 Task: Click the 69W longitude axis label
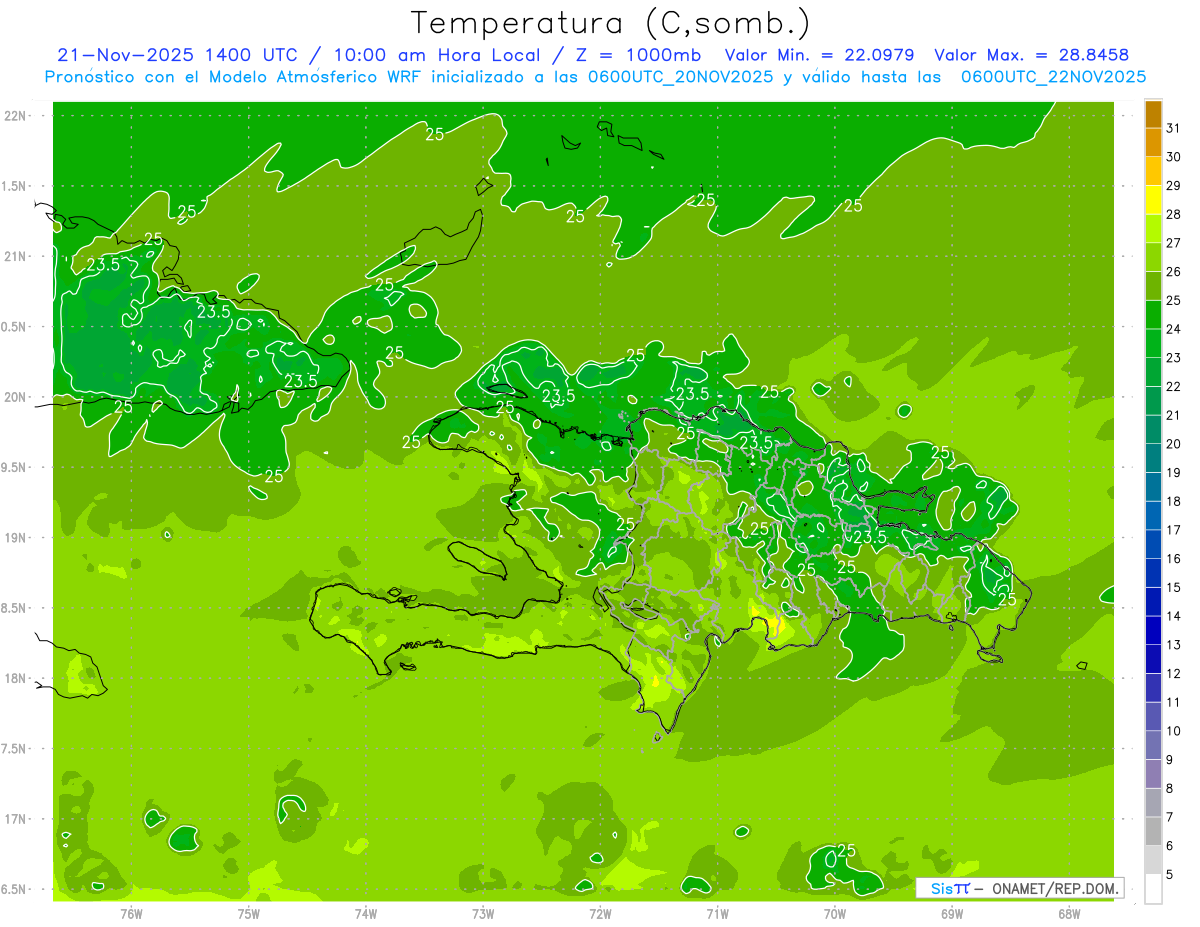click(x=952, y=914)
